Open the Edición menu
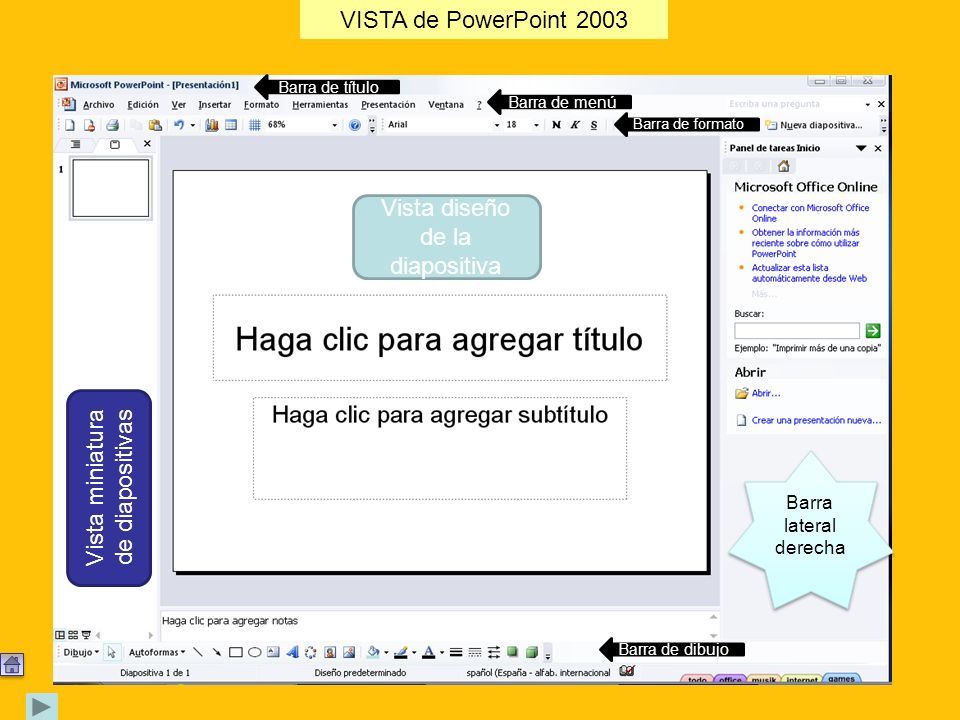This screenshot has width=960, height=720. [x=143, y=105]
